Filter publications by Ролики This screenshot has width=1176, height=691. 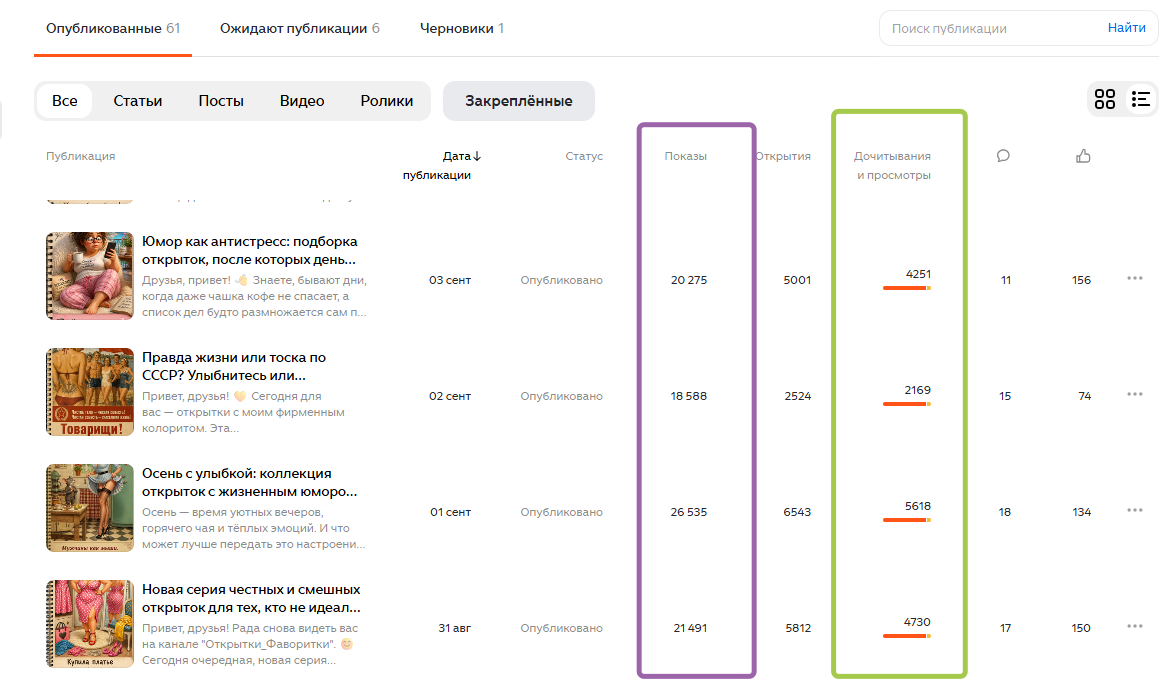(387, 101)
